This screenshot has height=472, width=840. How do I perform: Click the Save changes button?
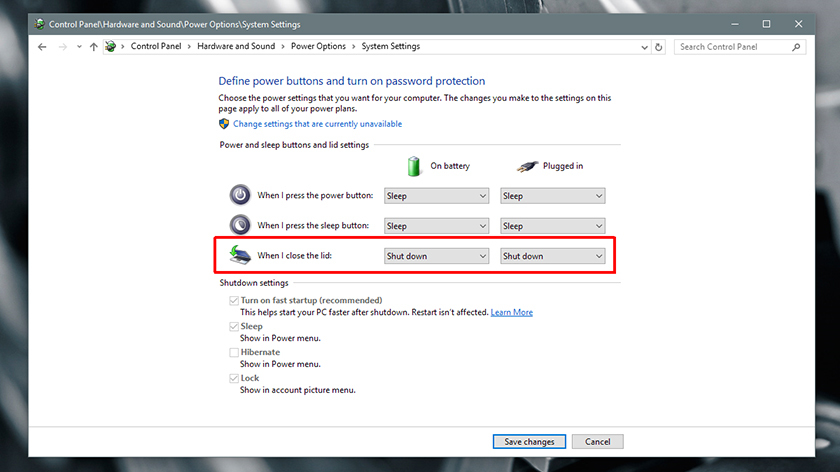tap(530, 441)
